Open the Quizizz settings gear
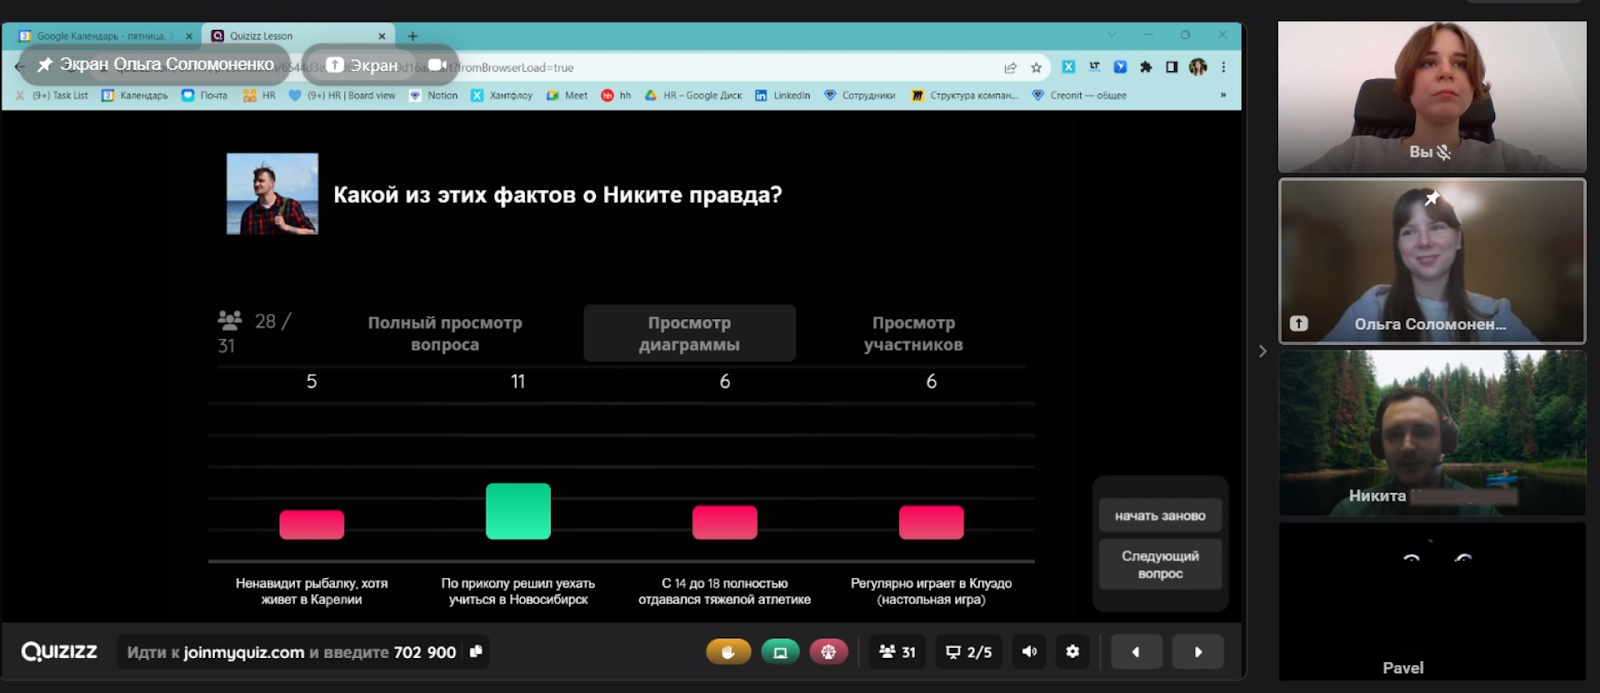The width and height of the screenshot is (1600, 693). [x=1072, y=652]
